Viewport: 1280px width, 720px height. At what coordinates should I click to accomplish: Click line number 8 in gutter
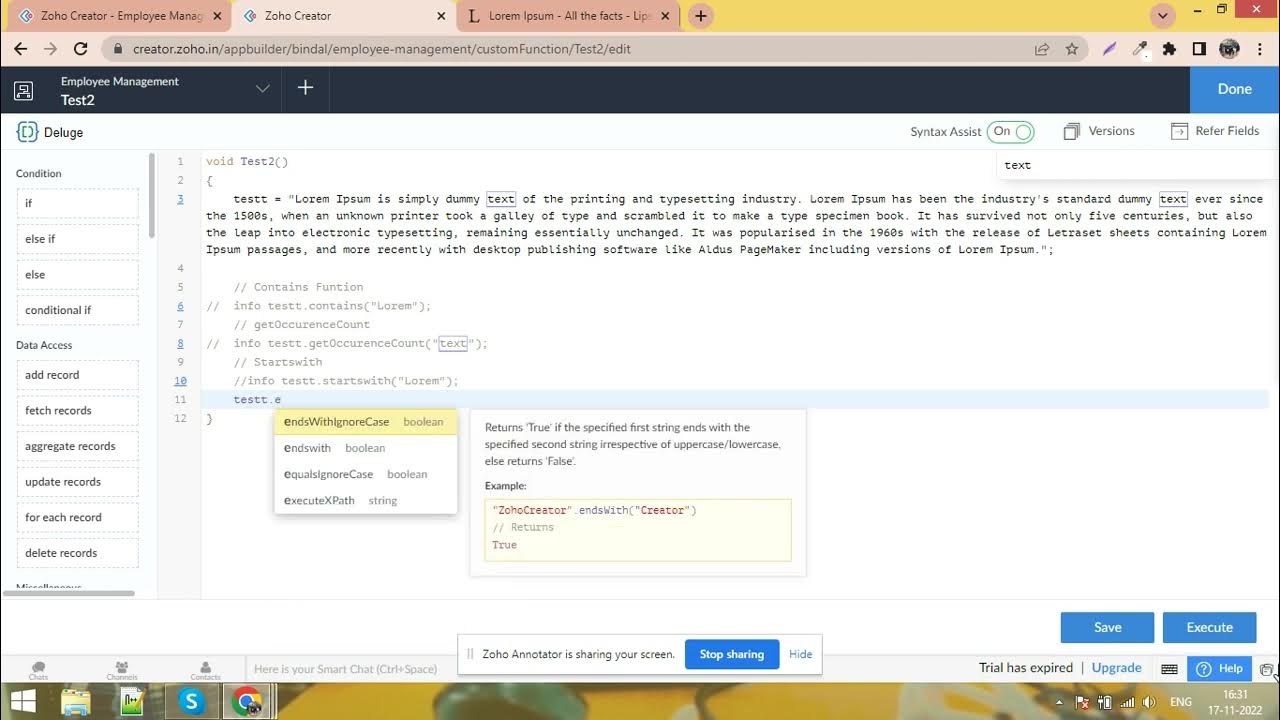tap(181, 343)
